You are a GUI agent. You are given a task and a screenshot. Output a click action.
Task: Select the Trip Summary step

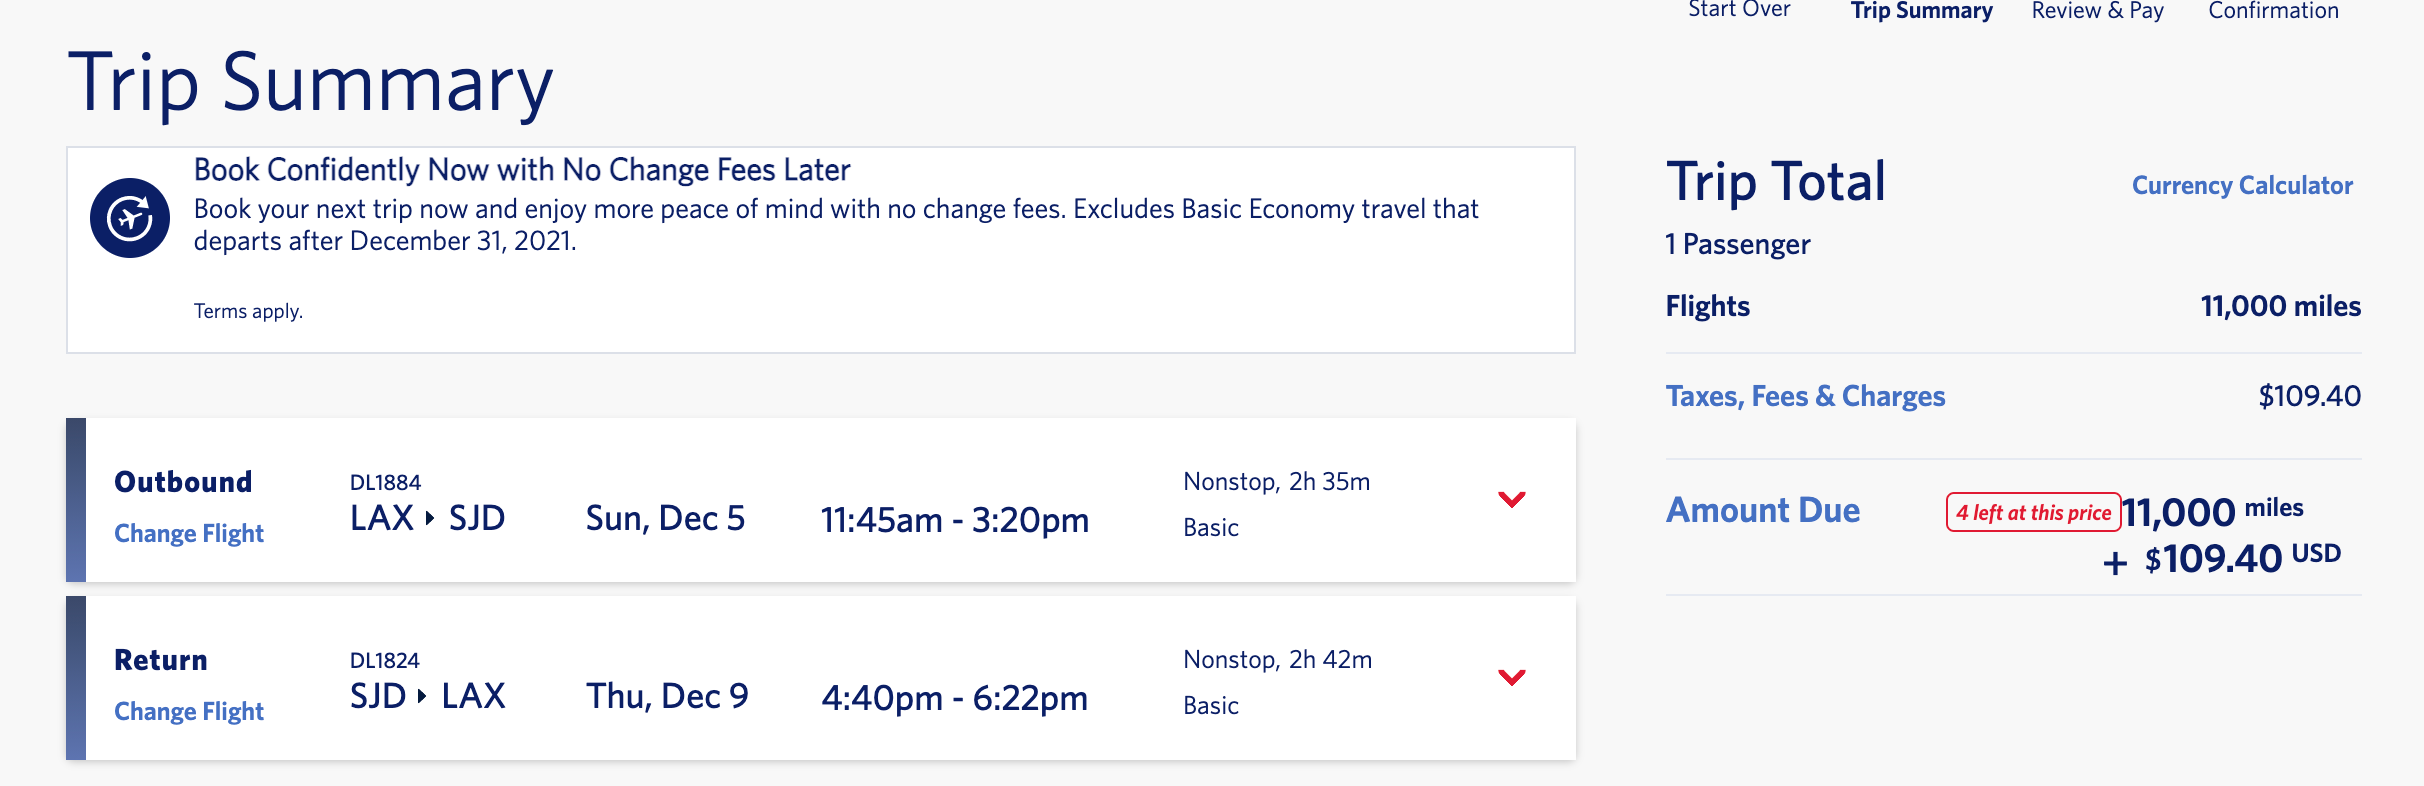click(1921, 10)
